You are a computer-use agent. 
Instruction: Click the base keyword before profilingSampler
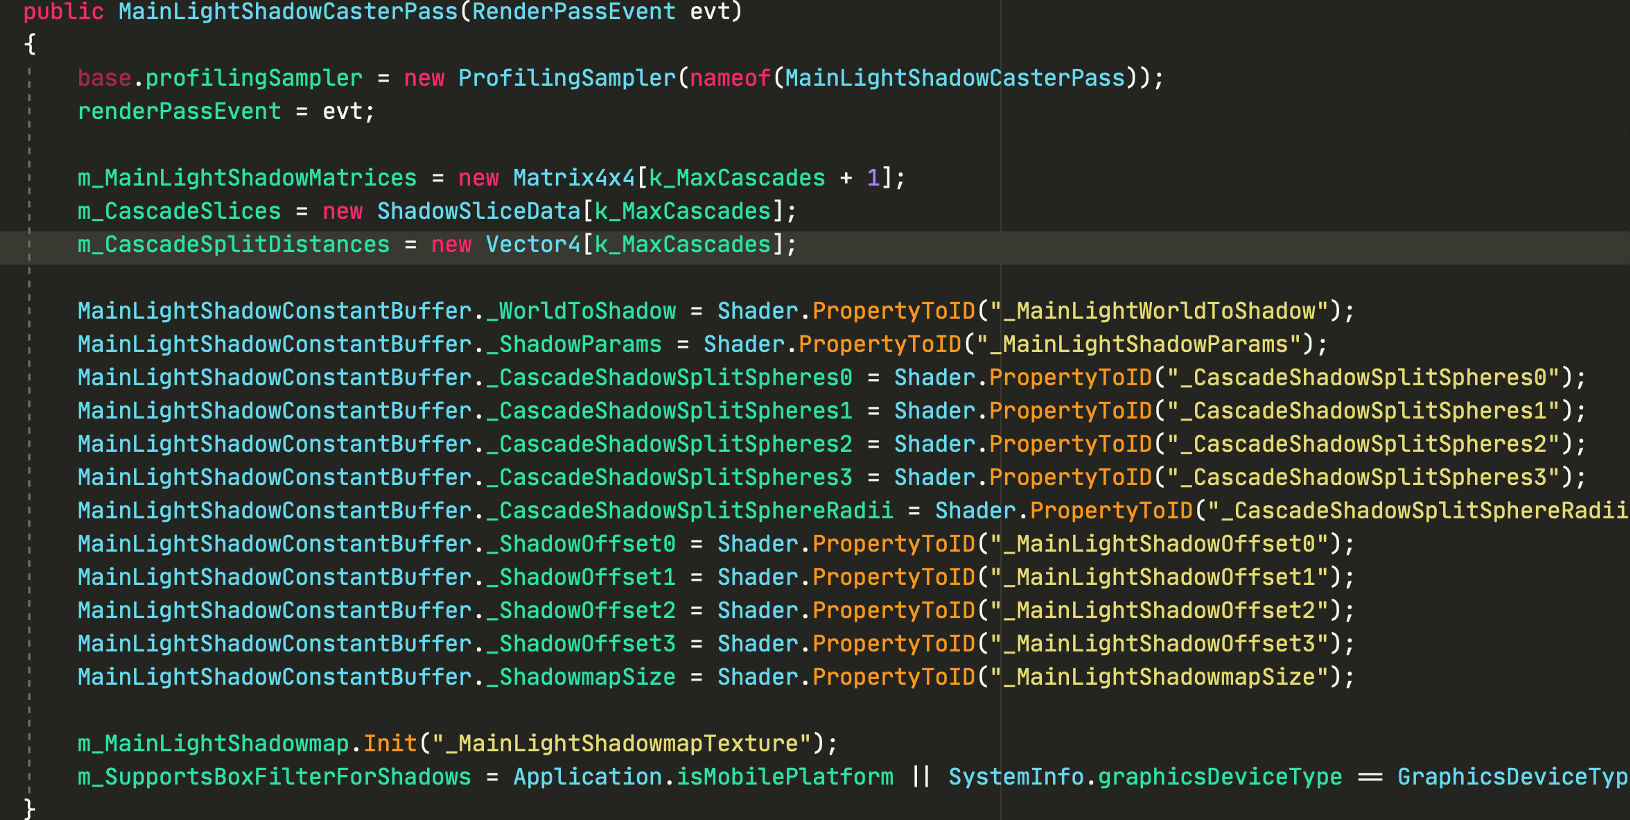coord(104,78)
